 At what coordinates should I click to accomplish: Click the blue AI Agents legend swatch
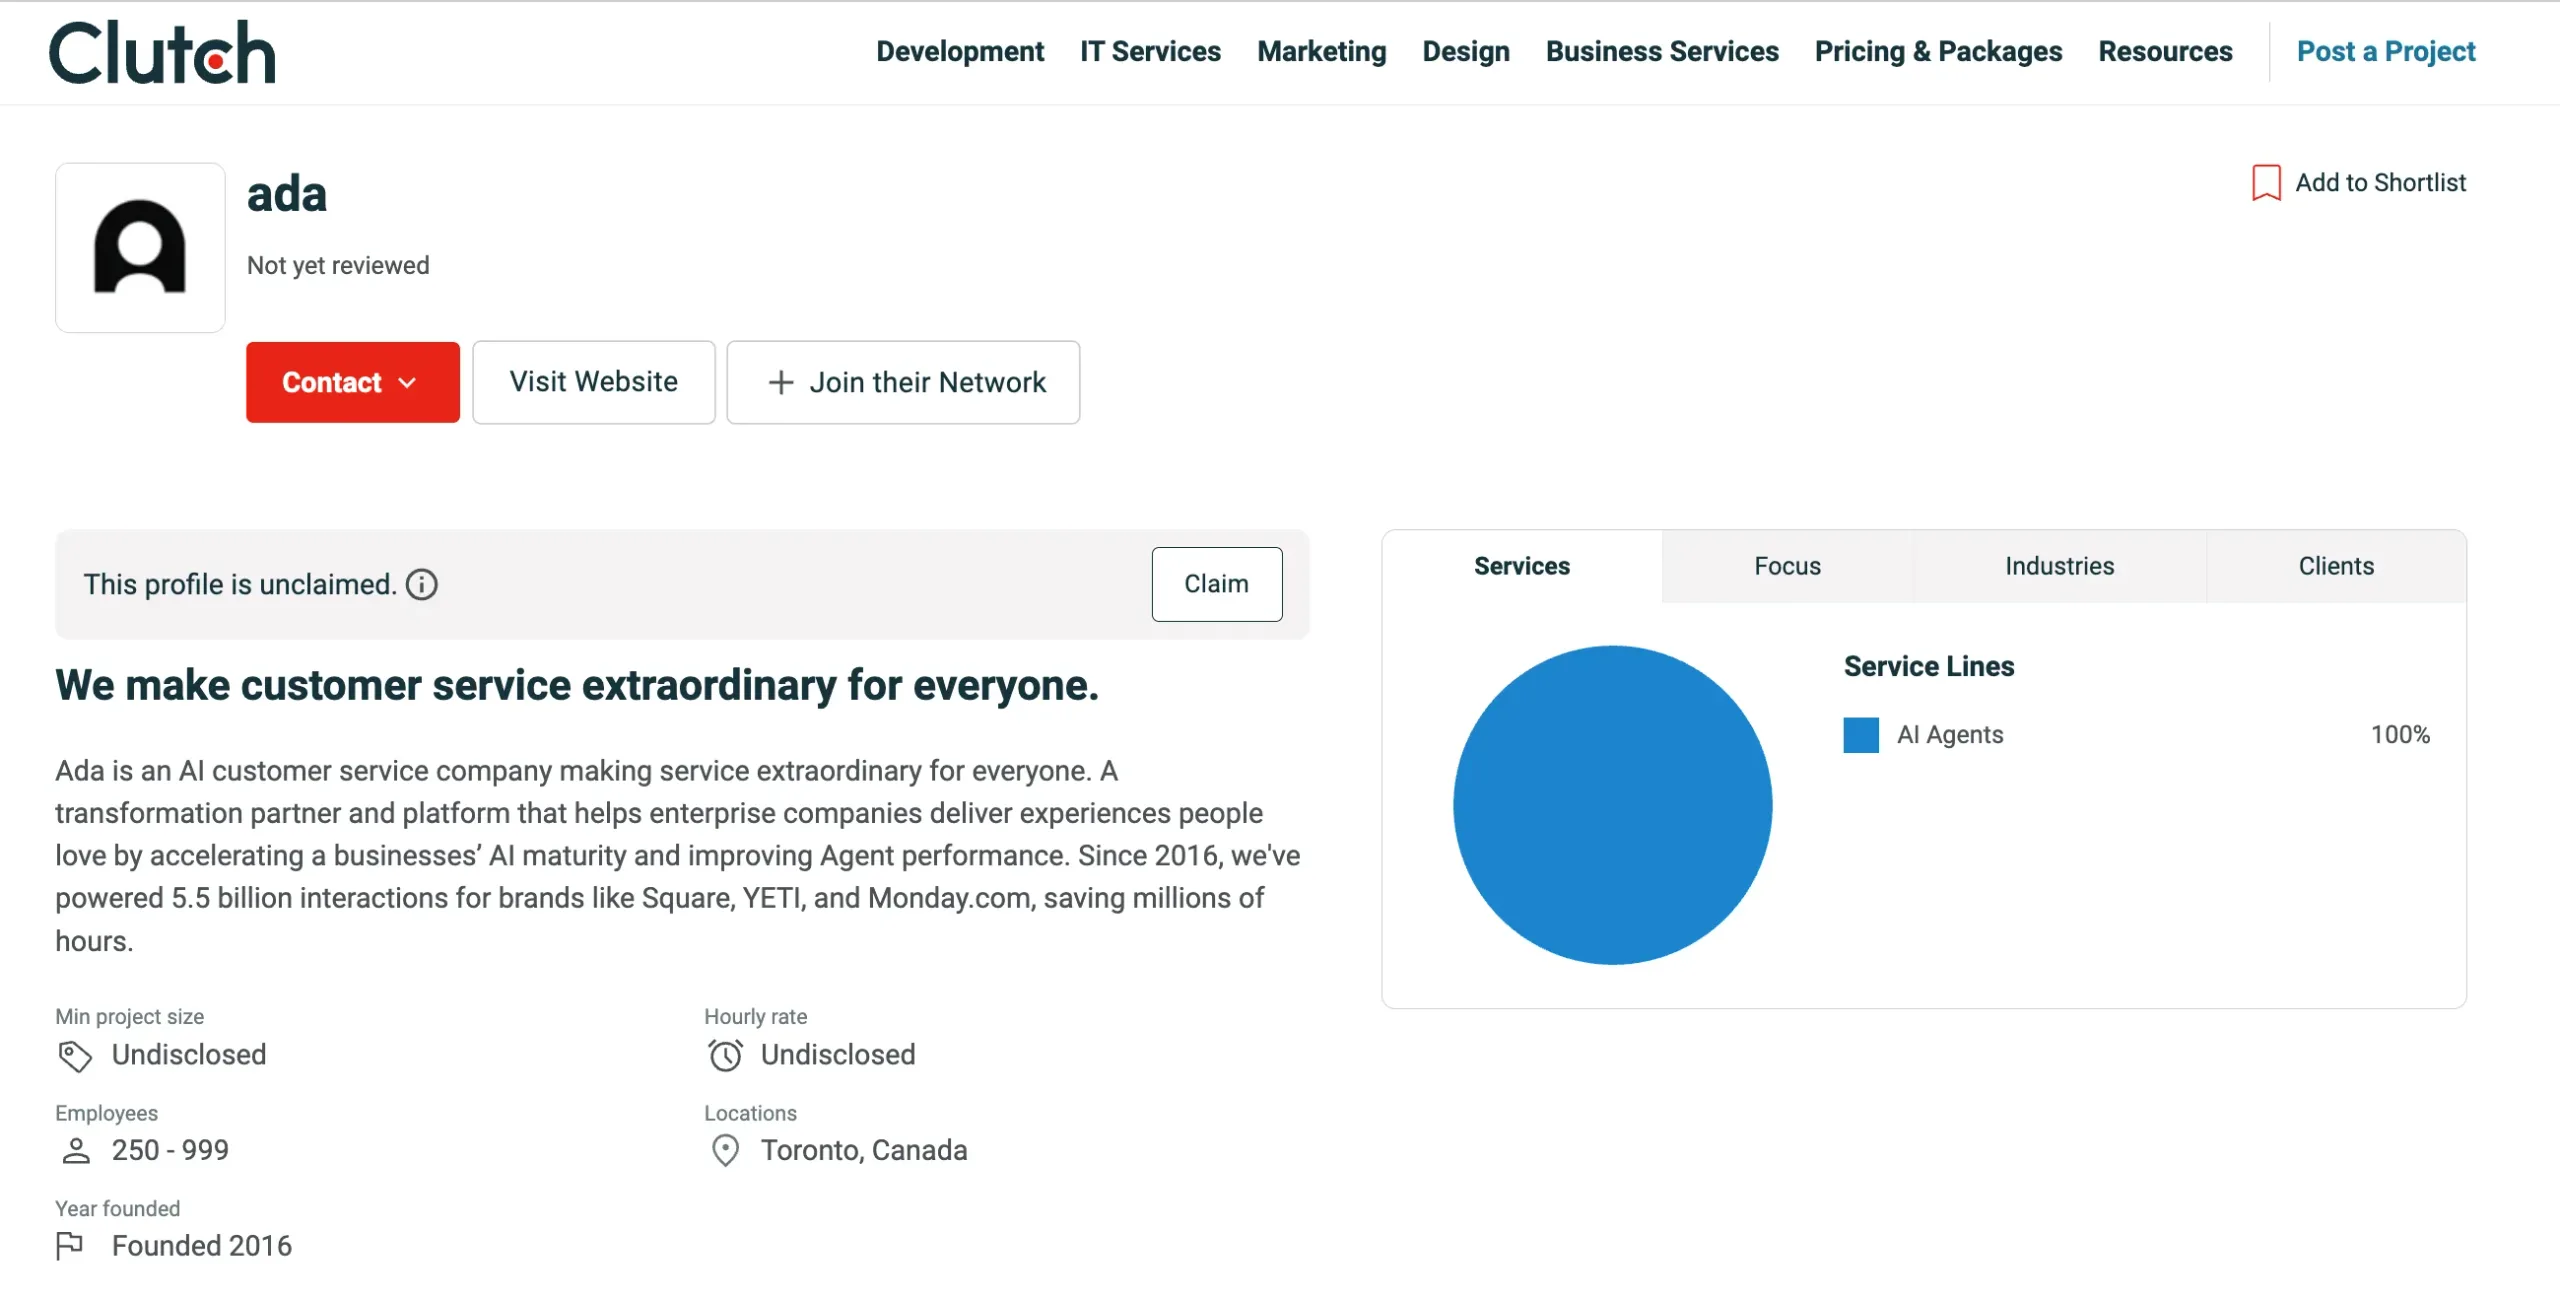[1862, 735]
